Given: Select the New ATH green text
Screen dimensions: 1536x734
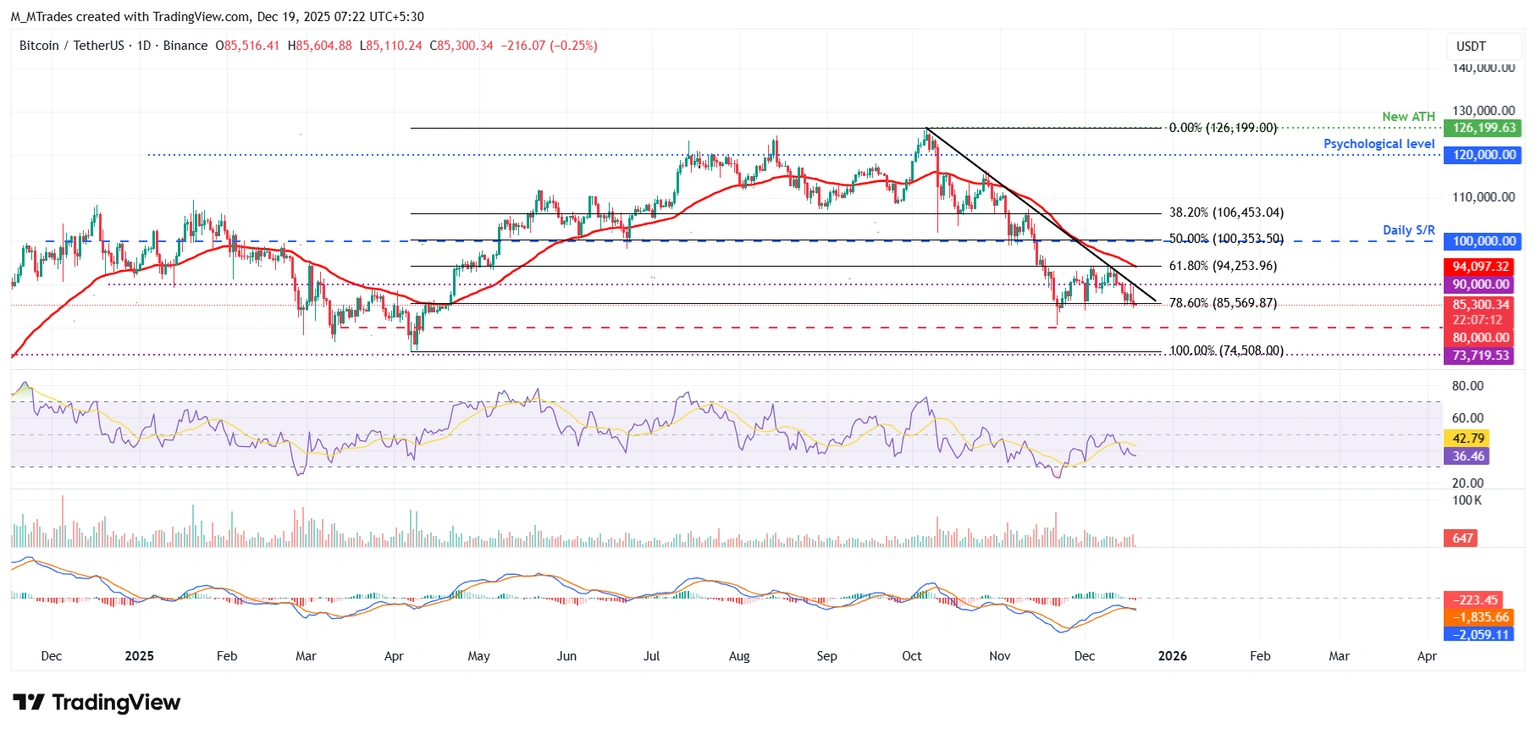Looking at the screenshot, I should (x=1408, y=116).
